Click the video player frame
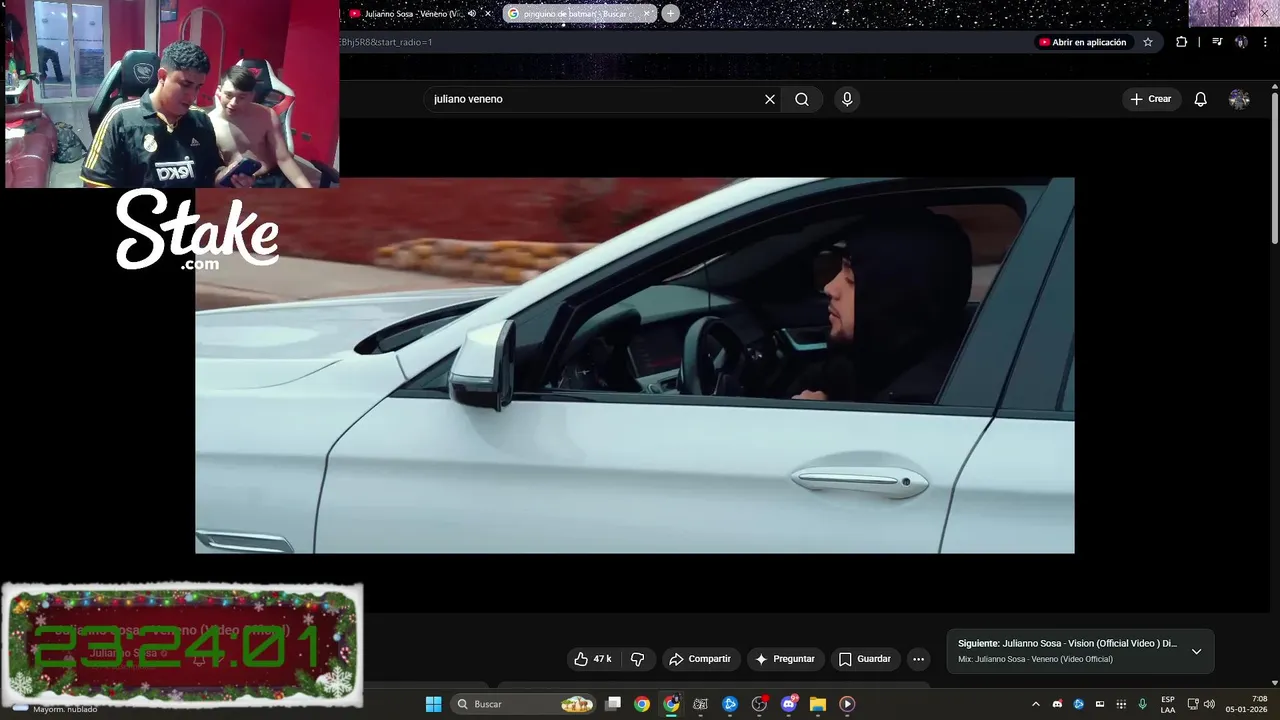The height and width of the screenshot is (720, 1280). tap(635, 365)
